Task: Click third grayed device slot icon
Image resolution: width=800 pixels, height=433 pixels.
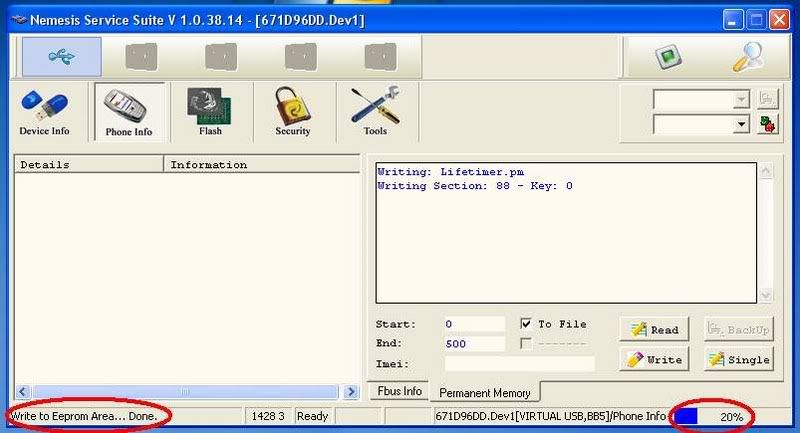Action: coord(221,57)
